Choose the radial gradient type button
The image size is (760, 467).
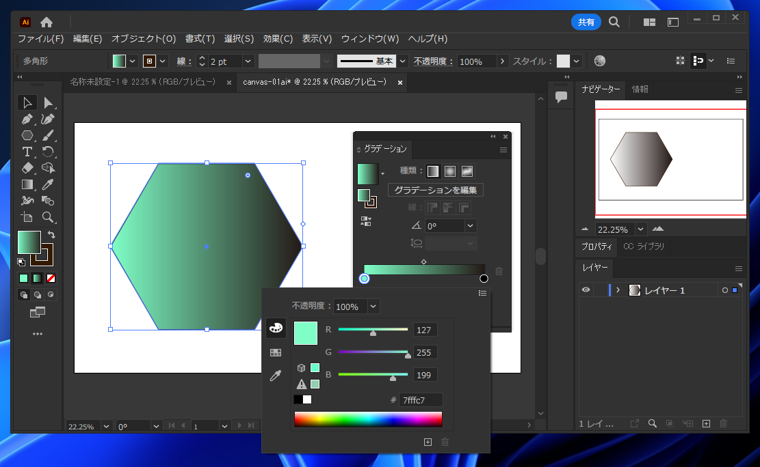[450, 171]
